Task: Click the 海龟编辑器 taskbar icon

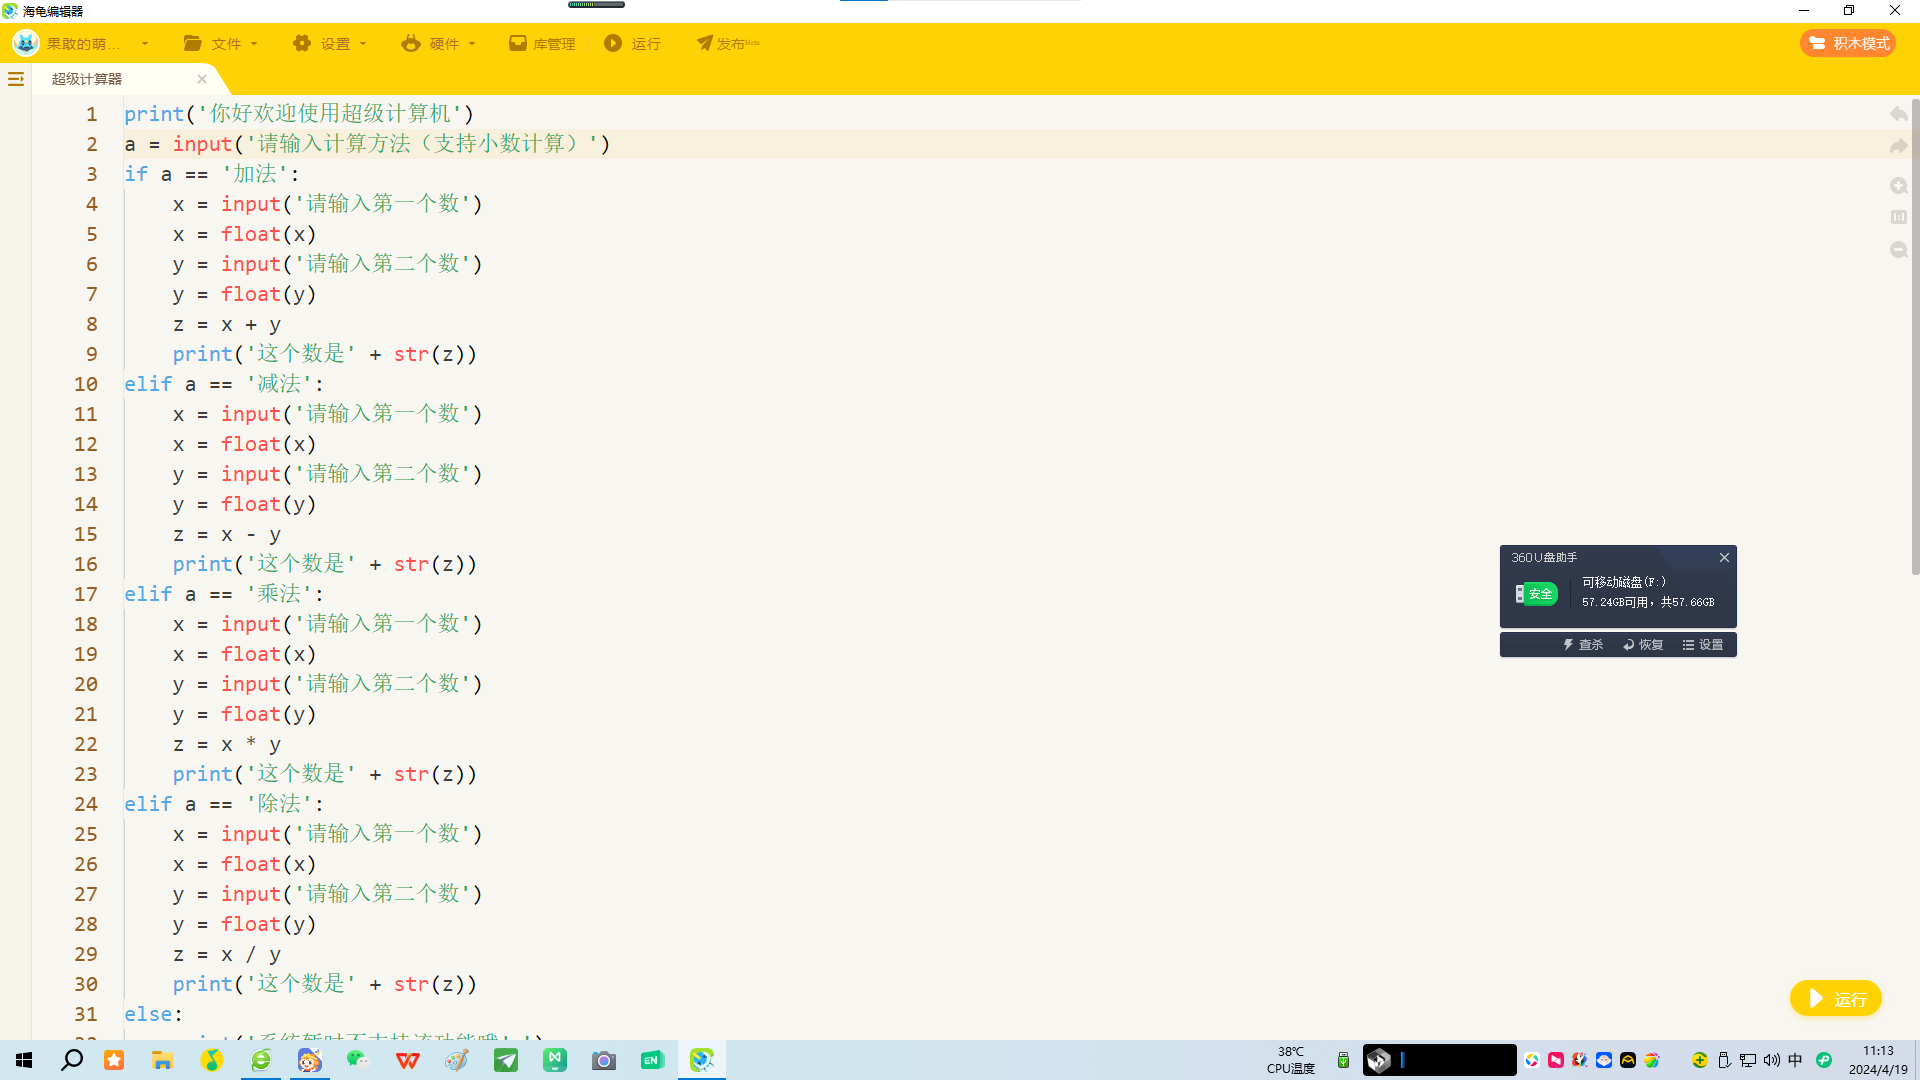Action: 702,1060
